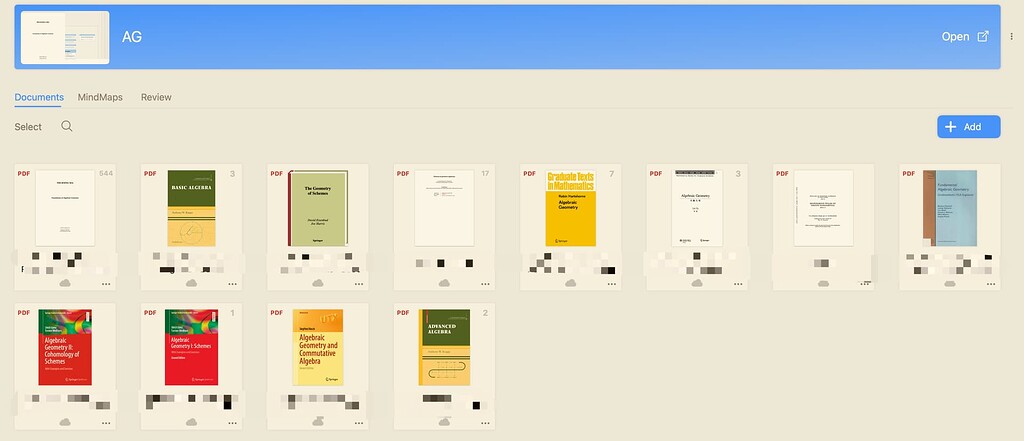Open more options for Algebraic Geometry I: Schemes
This screenshot has height=441, width=1024.
pos(232,423)
